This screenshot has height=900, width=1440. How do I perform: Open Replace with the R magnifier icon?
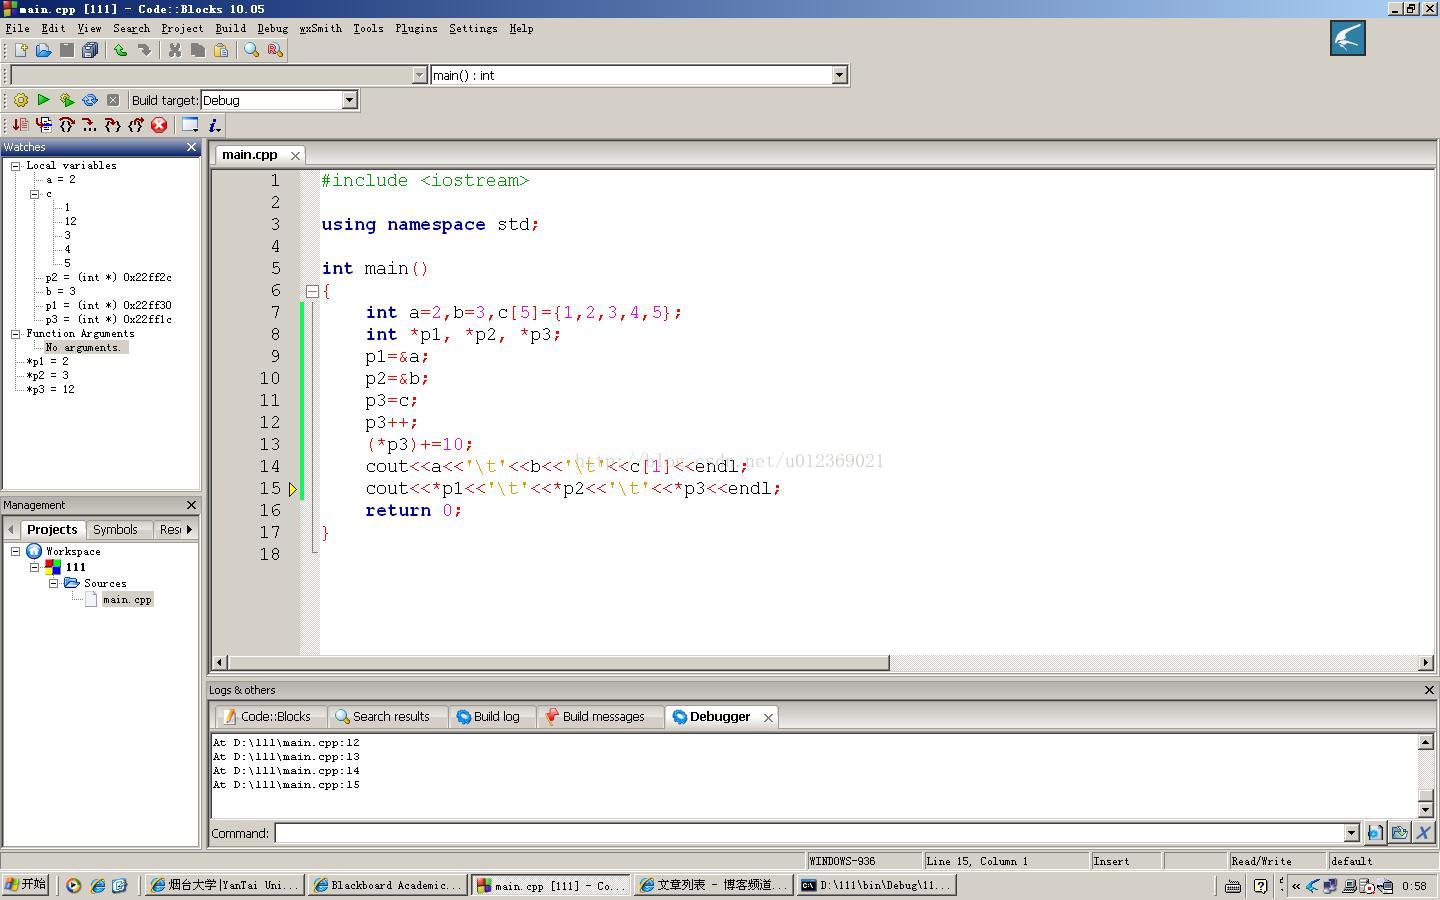coord(275,50)
